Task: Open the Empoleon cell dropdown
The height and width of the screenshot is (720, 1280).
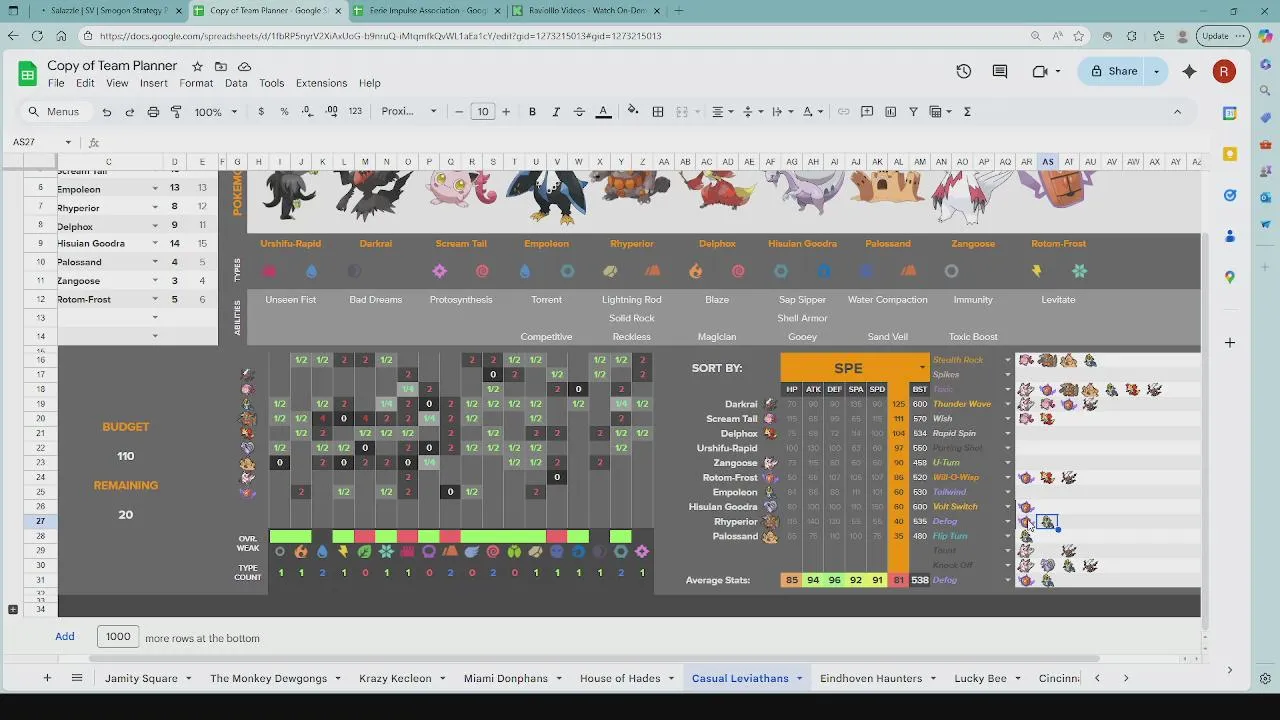Action: (x=155, y=189)
